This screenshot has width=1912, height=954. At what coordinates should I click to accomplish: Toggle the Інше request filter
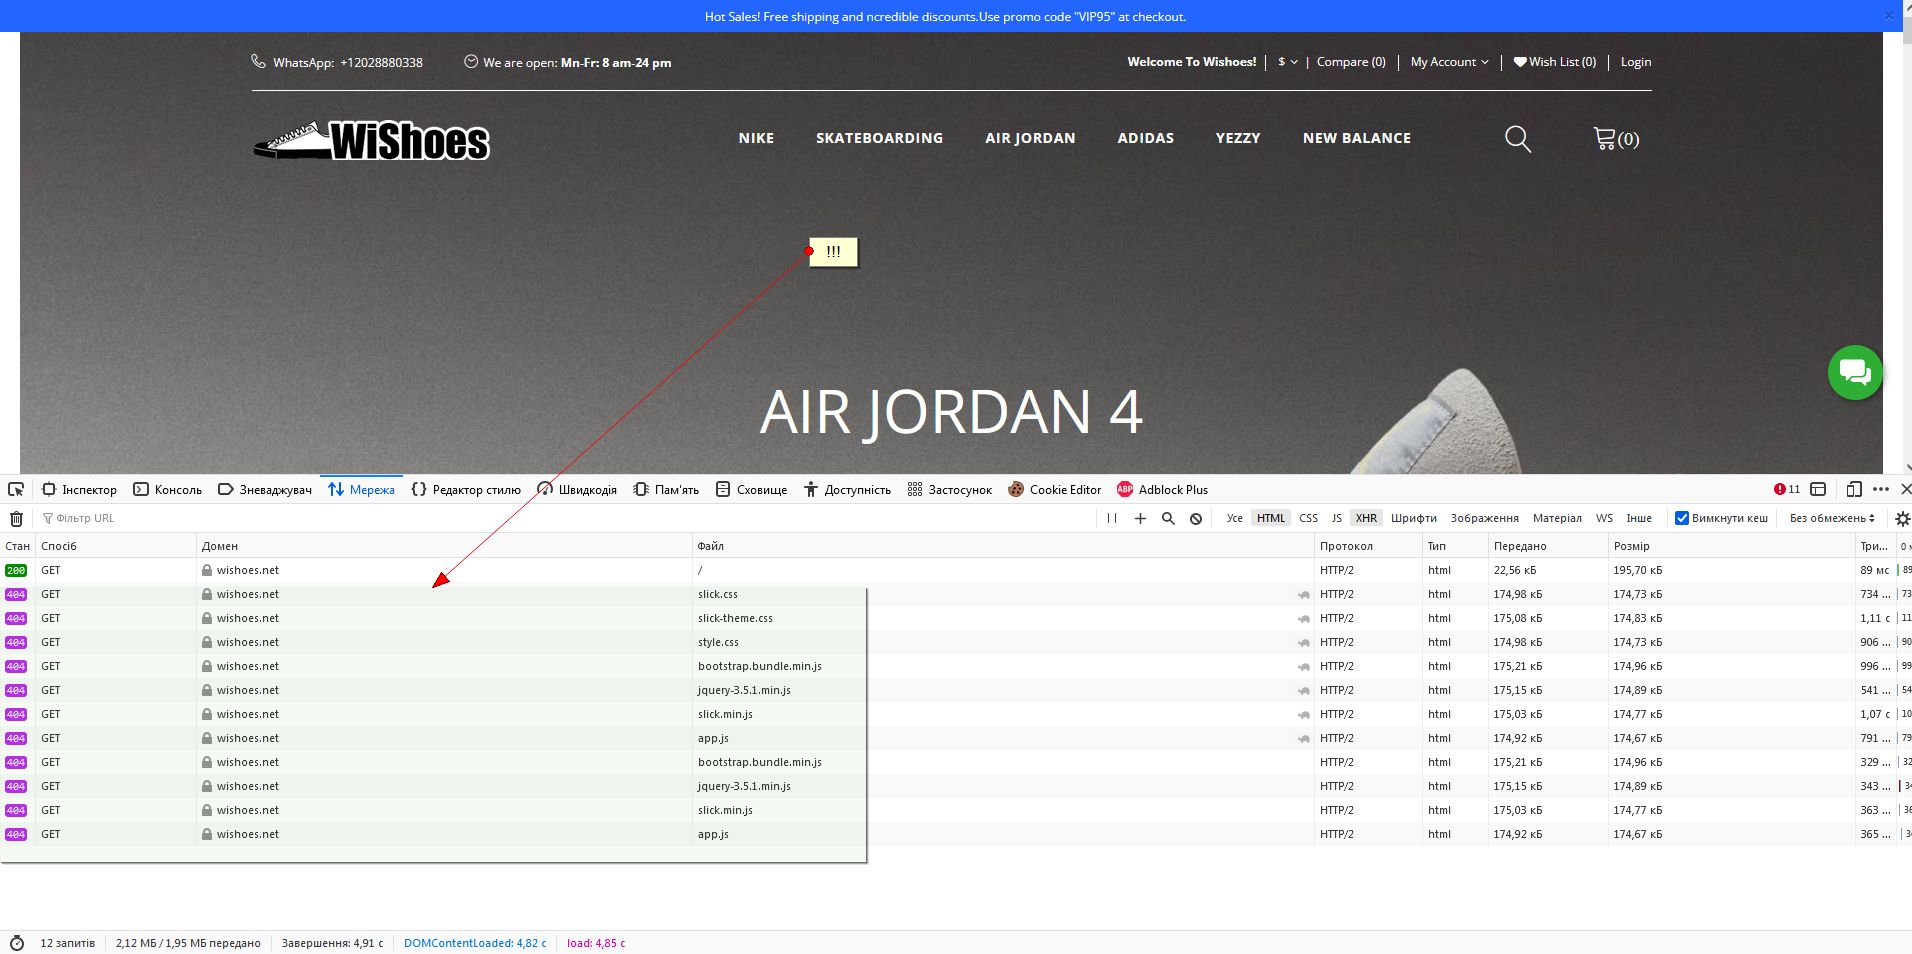[x=1639, y=518]
